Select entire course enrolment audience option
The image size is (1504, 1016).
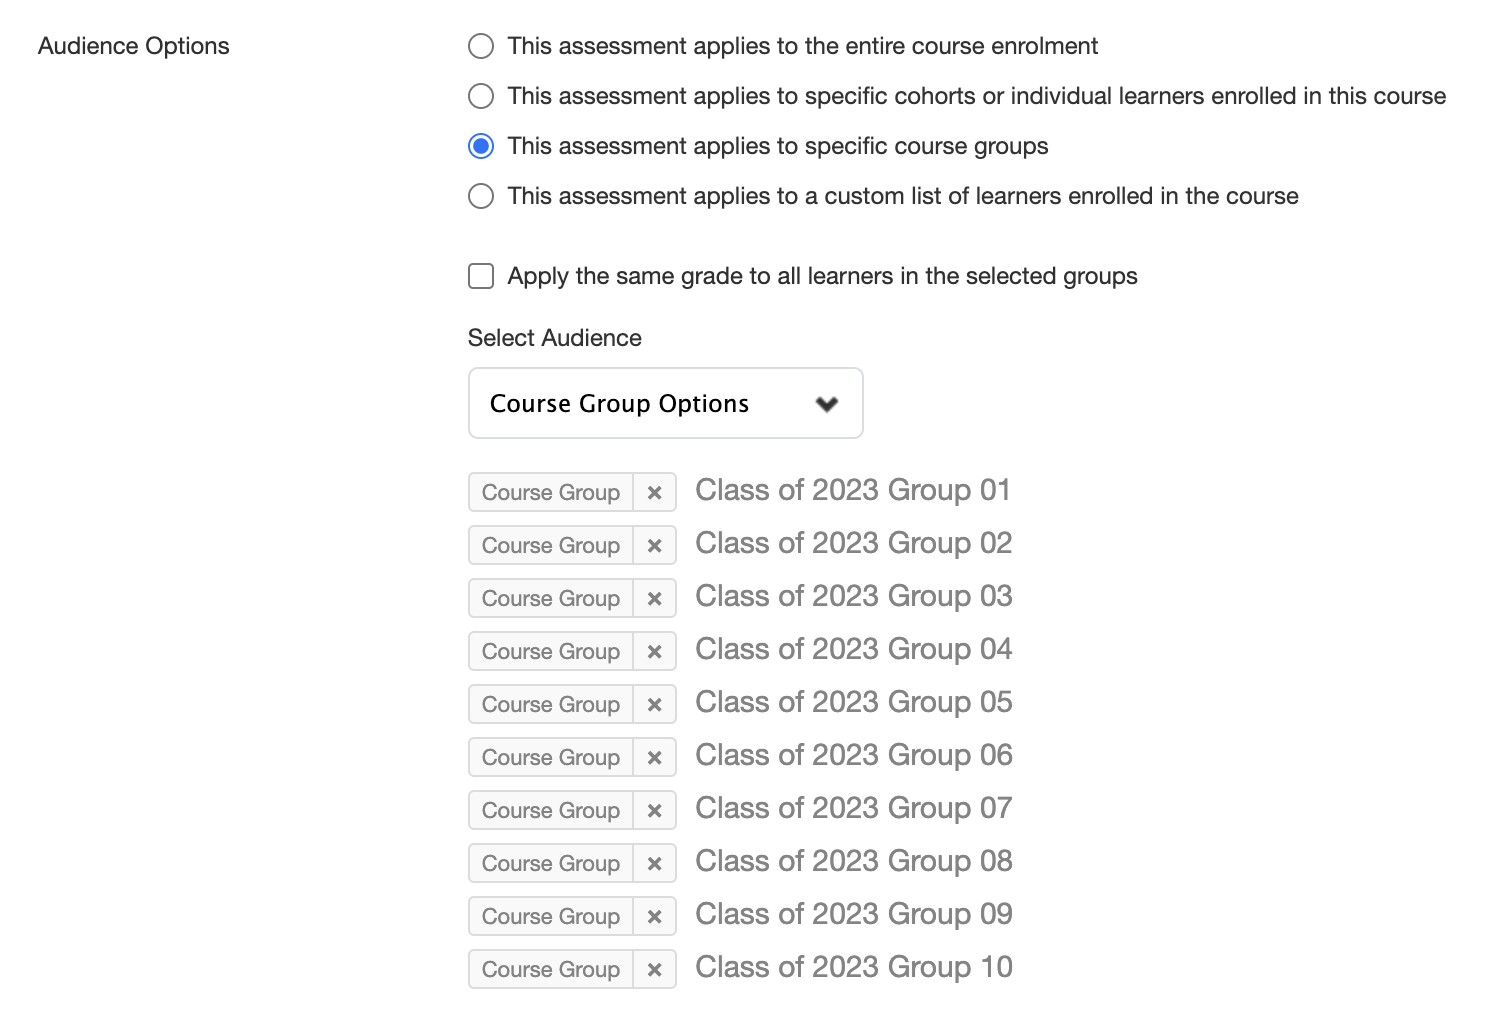click(x=481, y=46)
